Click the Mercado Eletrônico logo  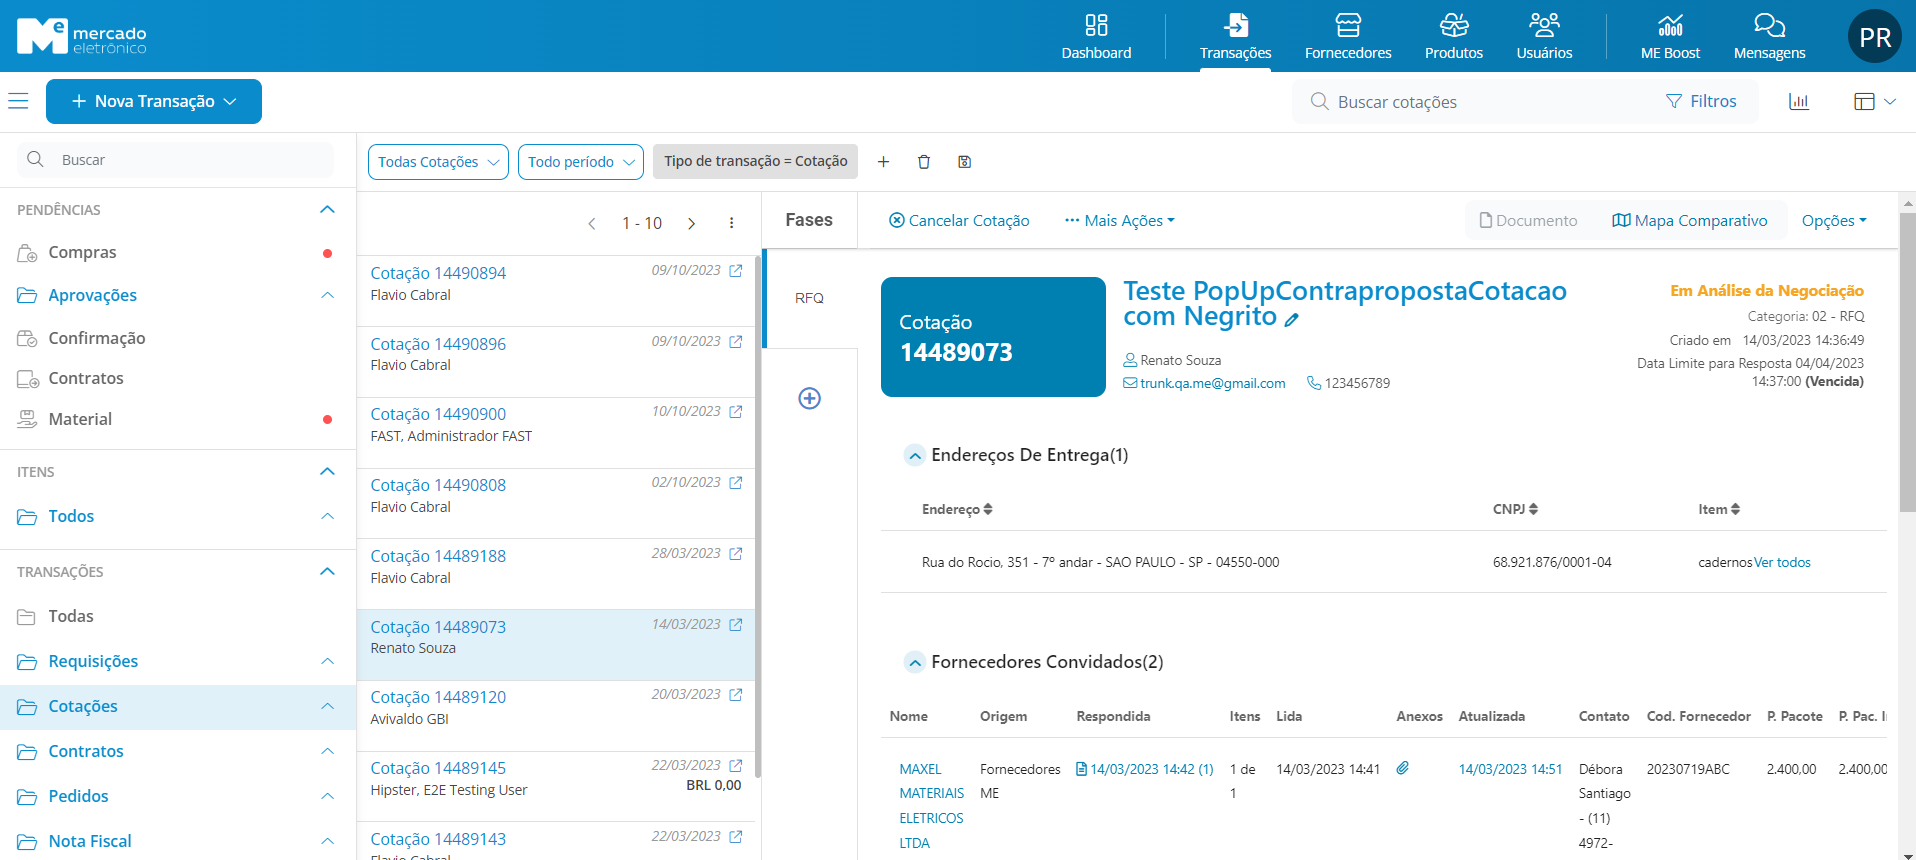coord(81,36)
